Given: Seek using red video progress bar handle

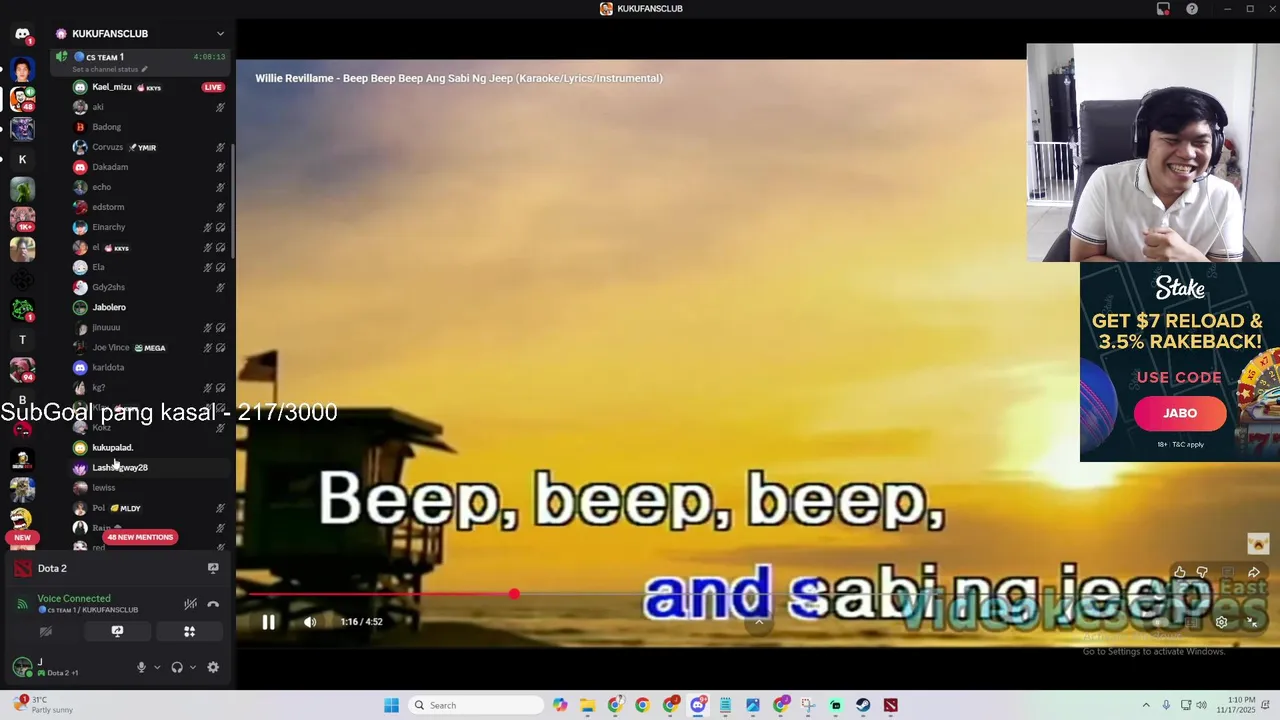Looking at the screenshot, I should (514, 594).
